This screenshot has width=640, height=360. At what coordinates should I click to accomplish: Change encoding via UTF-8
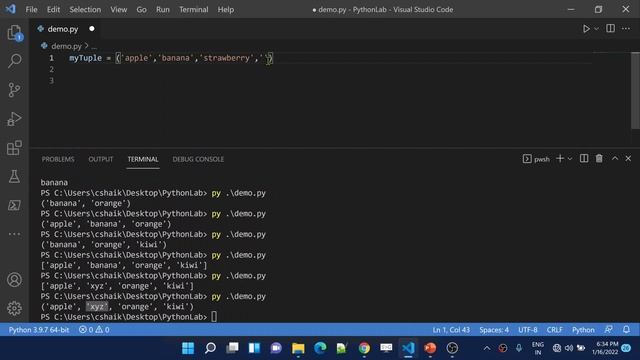click(x=528, y=330)
